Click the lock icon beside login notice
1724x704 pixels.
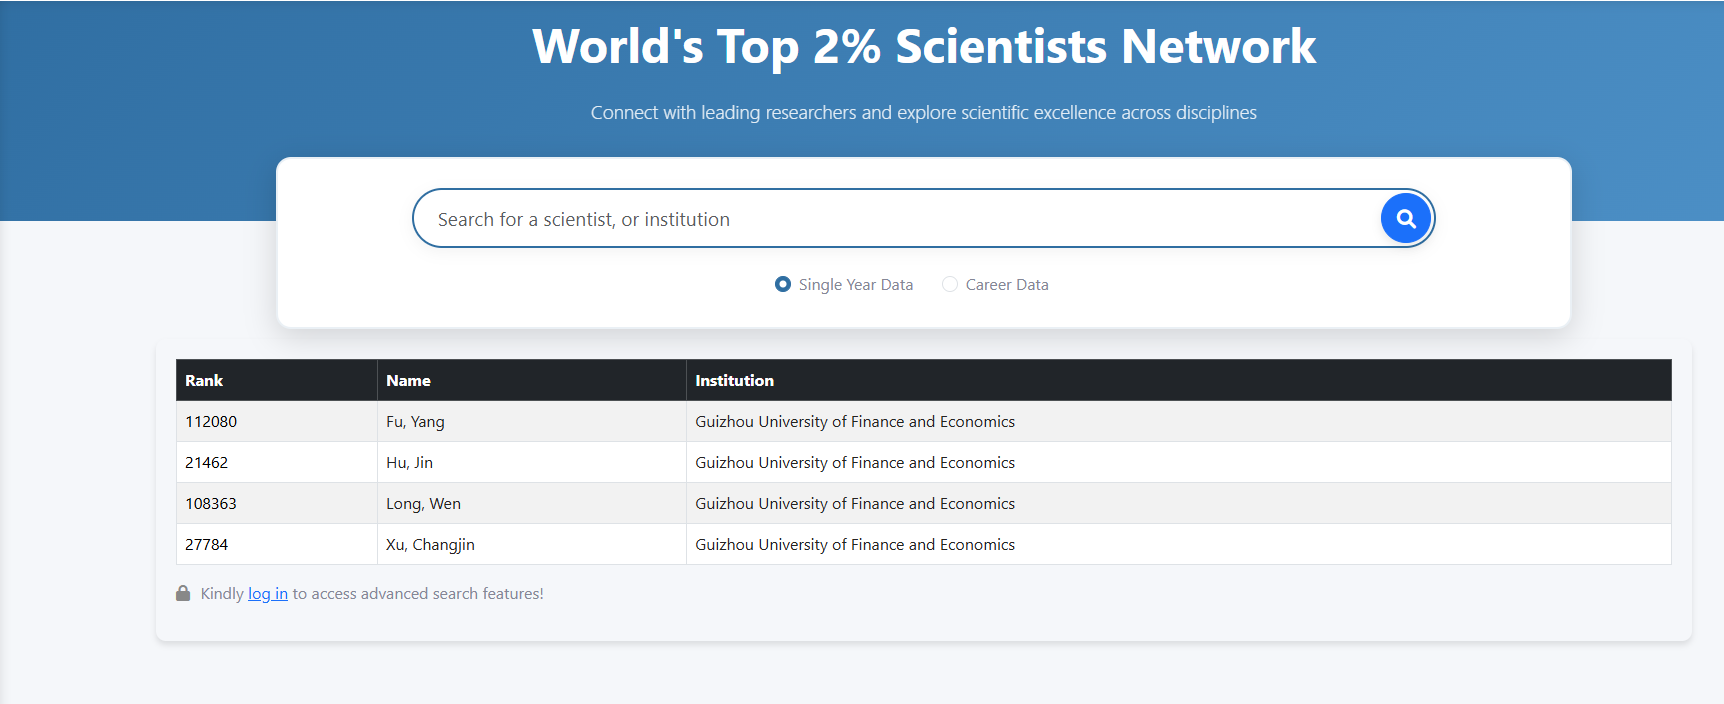point(183,593)
